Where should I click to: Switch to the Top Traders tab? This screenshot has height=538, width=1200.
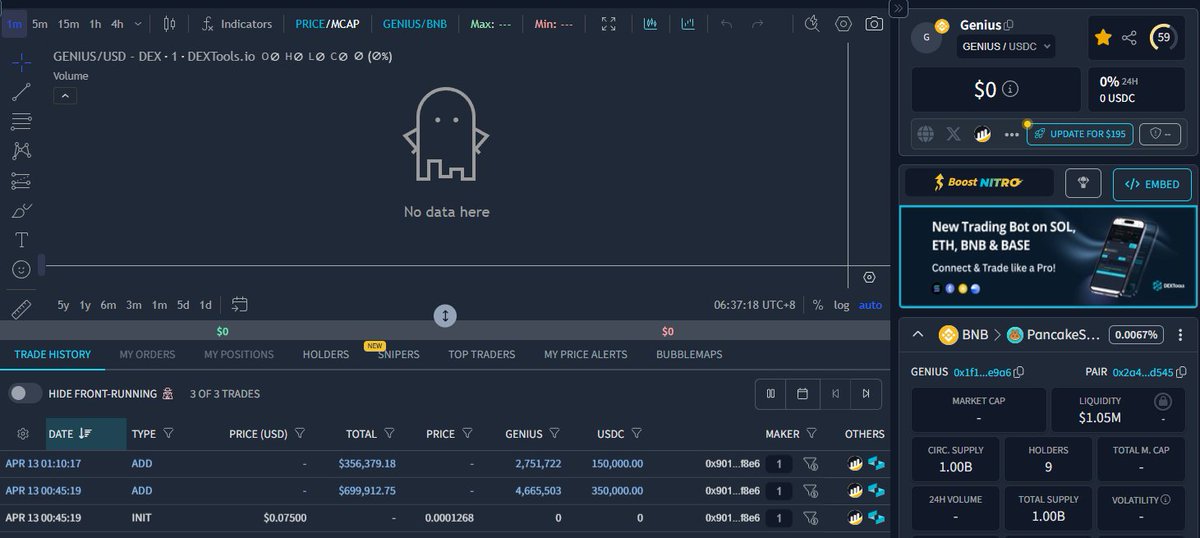(x=482, y=354)
